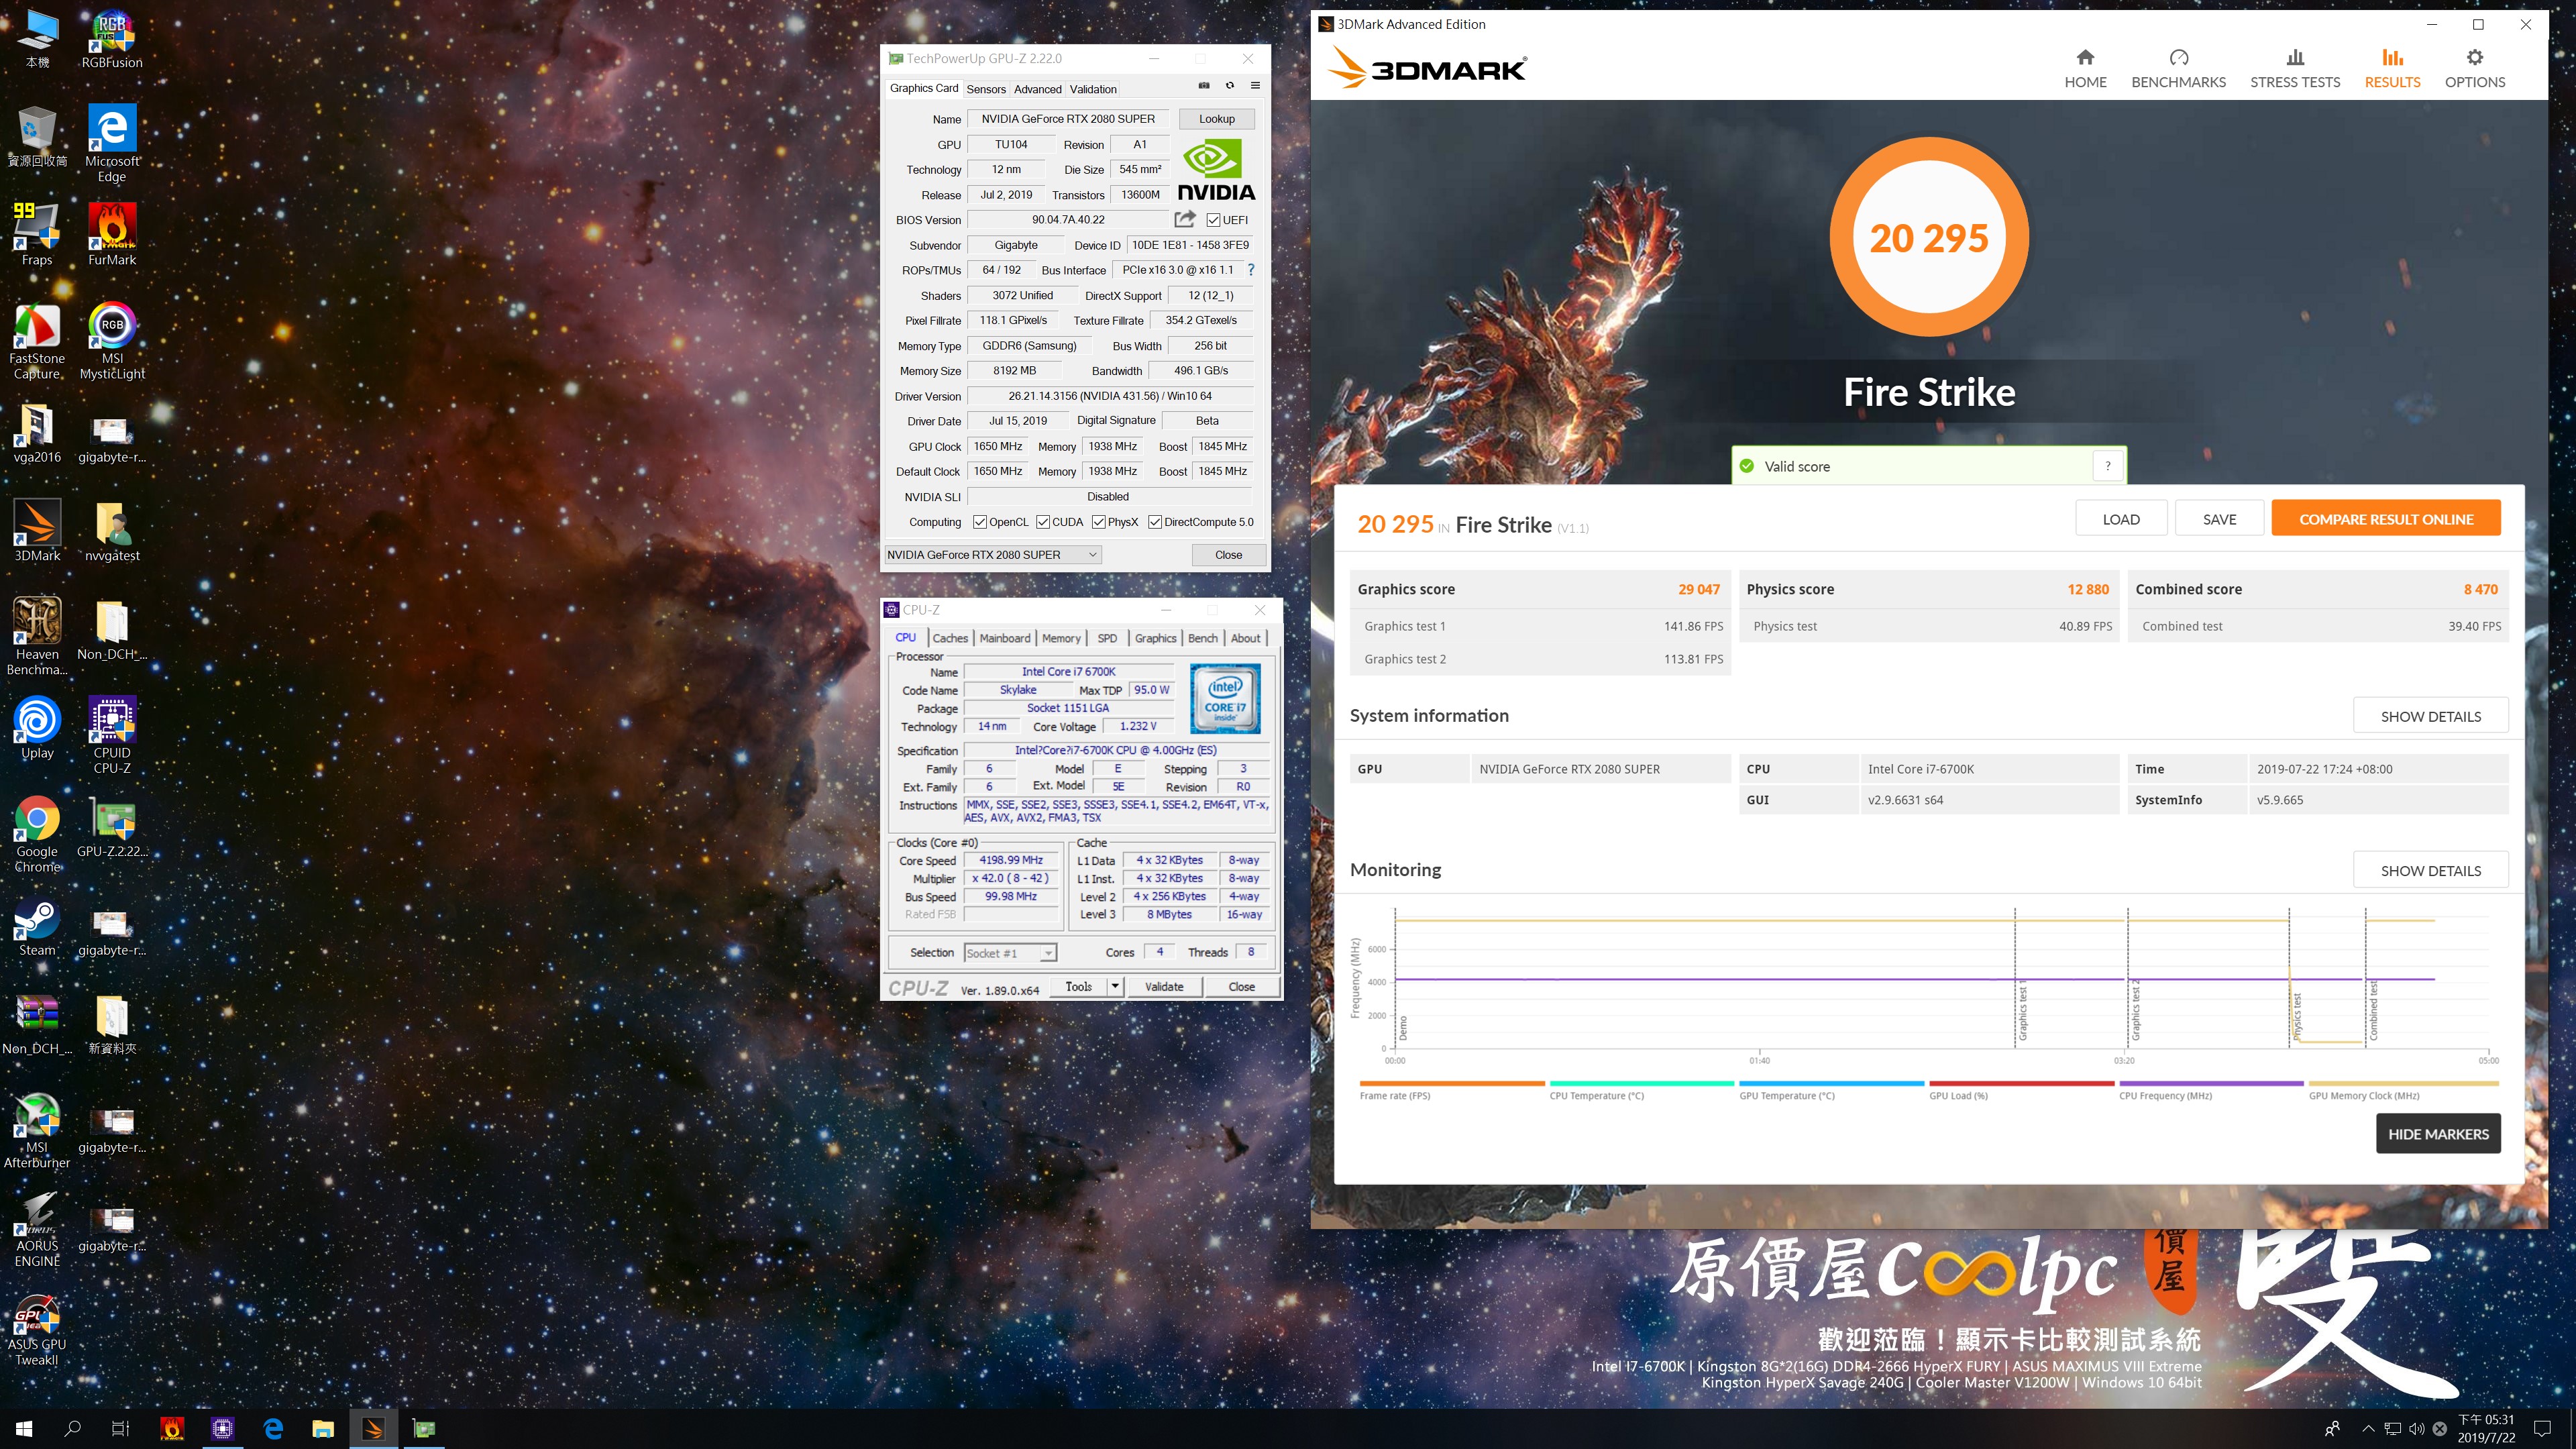Launch AORUS ENGINE shortcut

pos(37,1229)
